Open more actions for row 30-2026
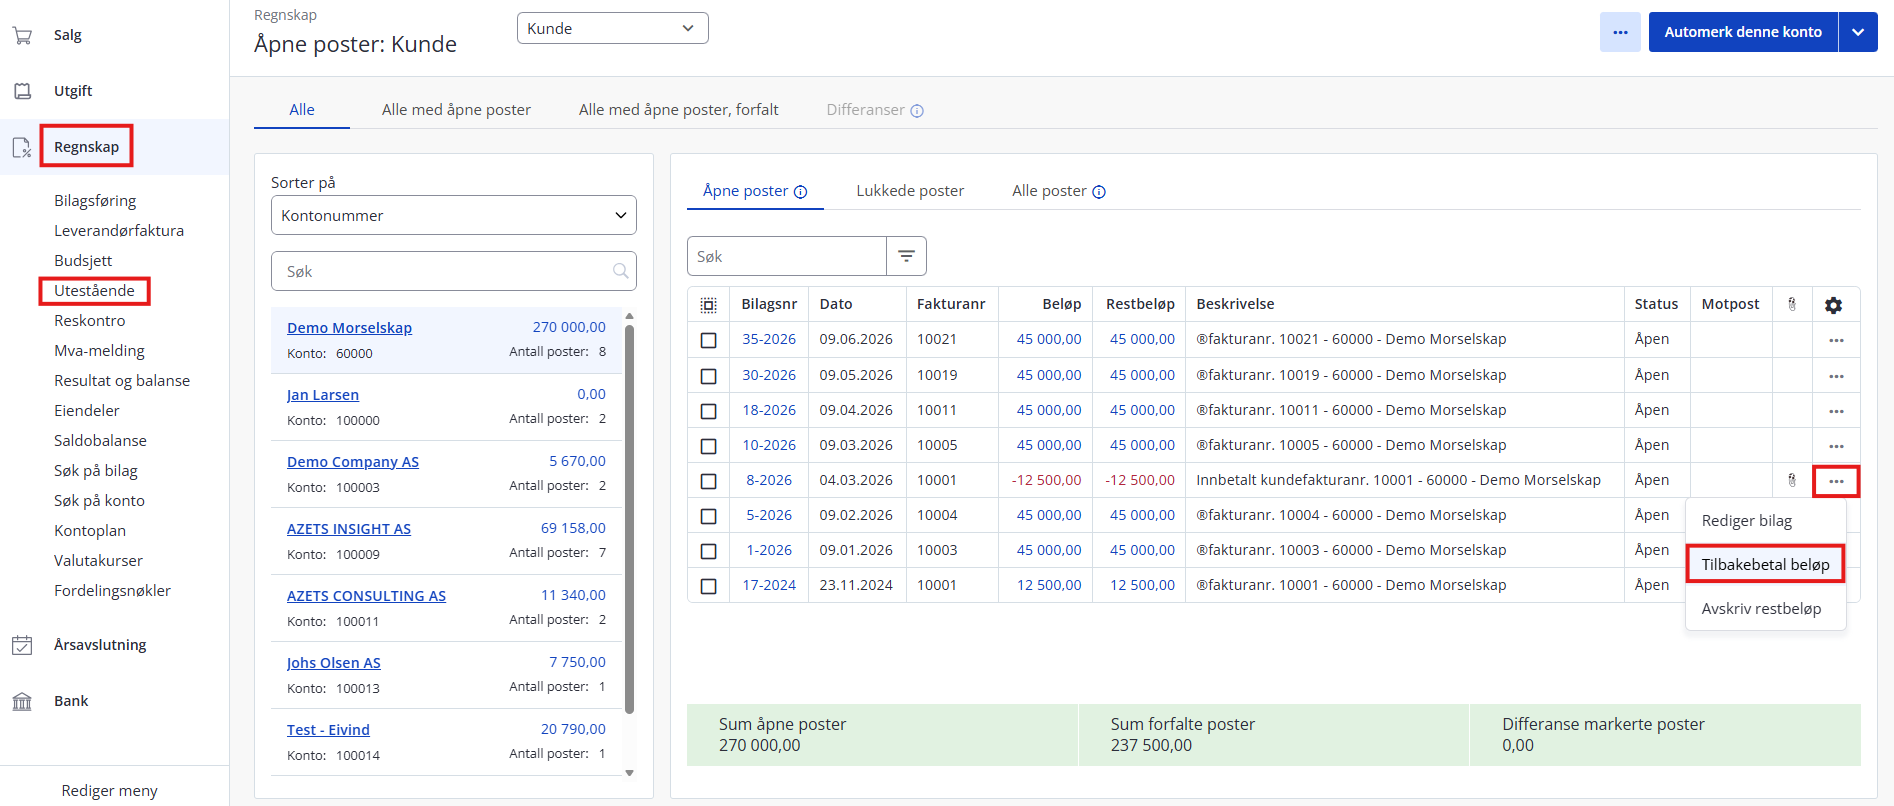The image size is (1894, 806). click(x=1836, y=376)
